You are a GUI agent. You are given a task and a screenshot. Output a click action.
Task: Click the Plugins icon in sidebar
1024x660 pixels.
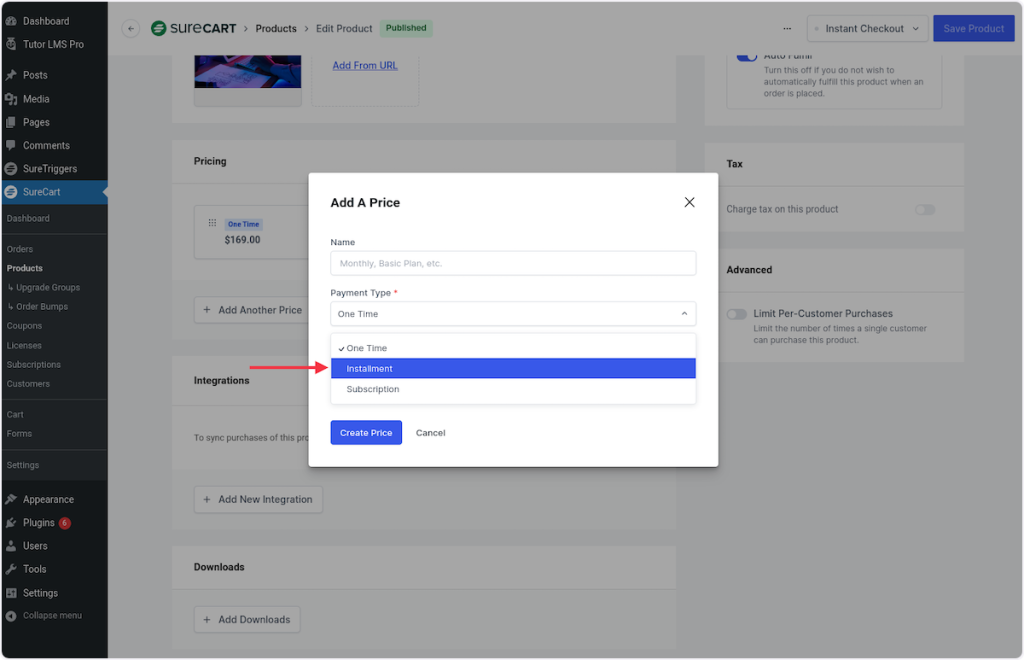pyautogui.click(x=11, y=523)
